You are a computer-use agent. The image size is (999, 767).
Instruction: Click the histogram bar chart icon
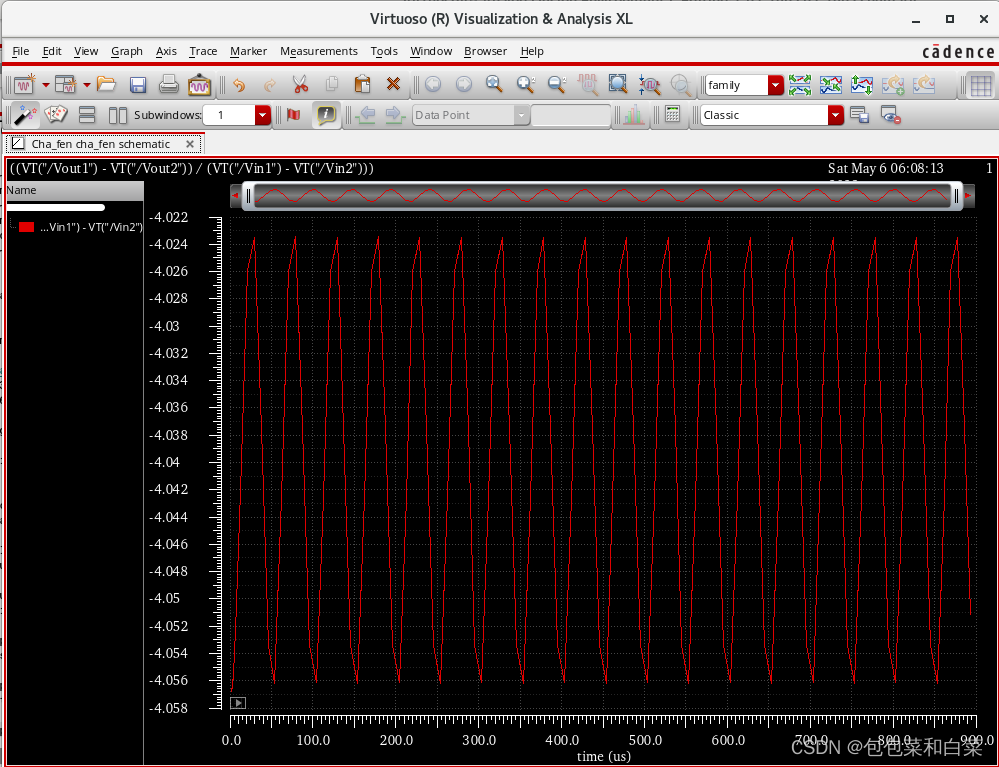pos(633,115)
